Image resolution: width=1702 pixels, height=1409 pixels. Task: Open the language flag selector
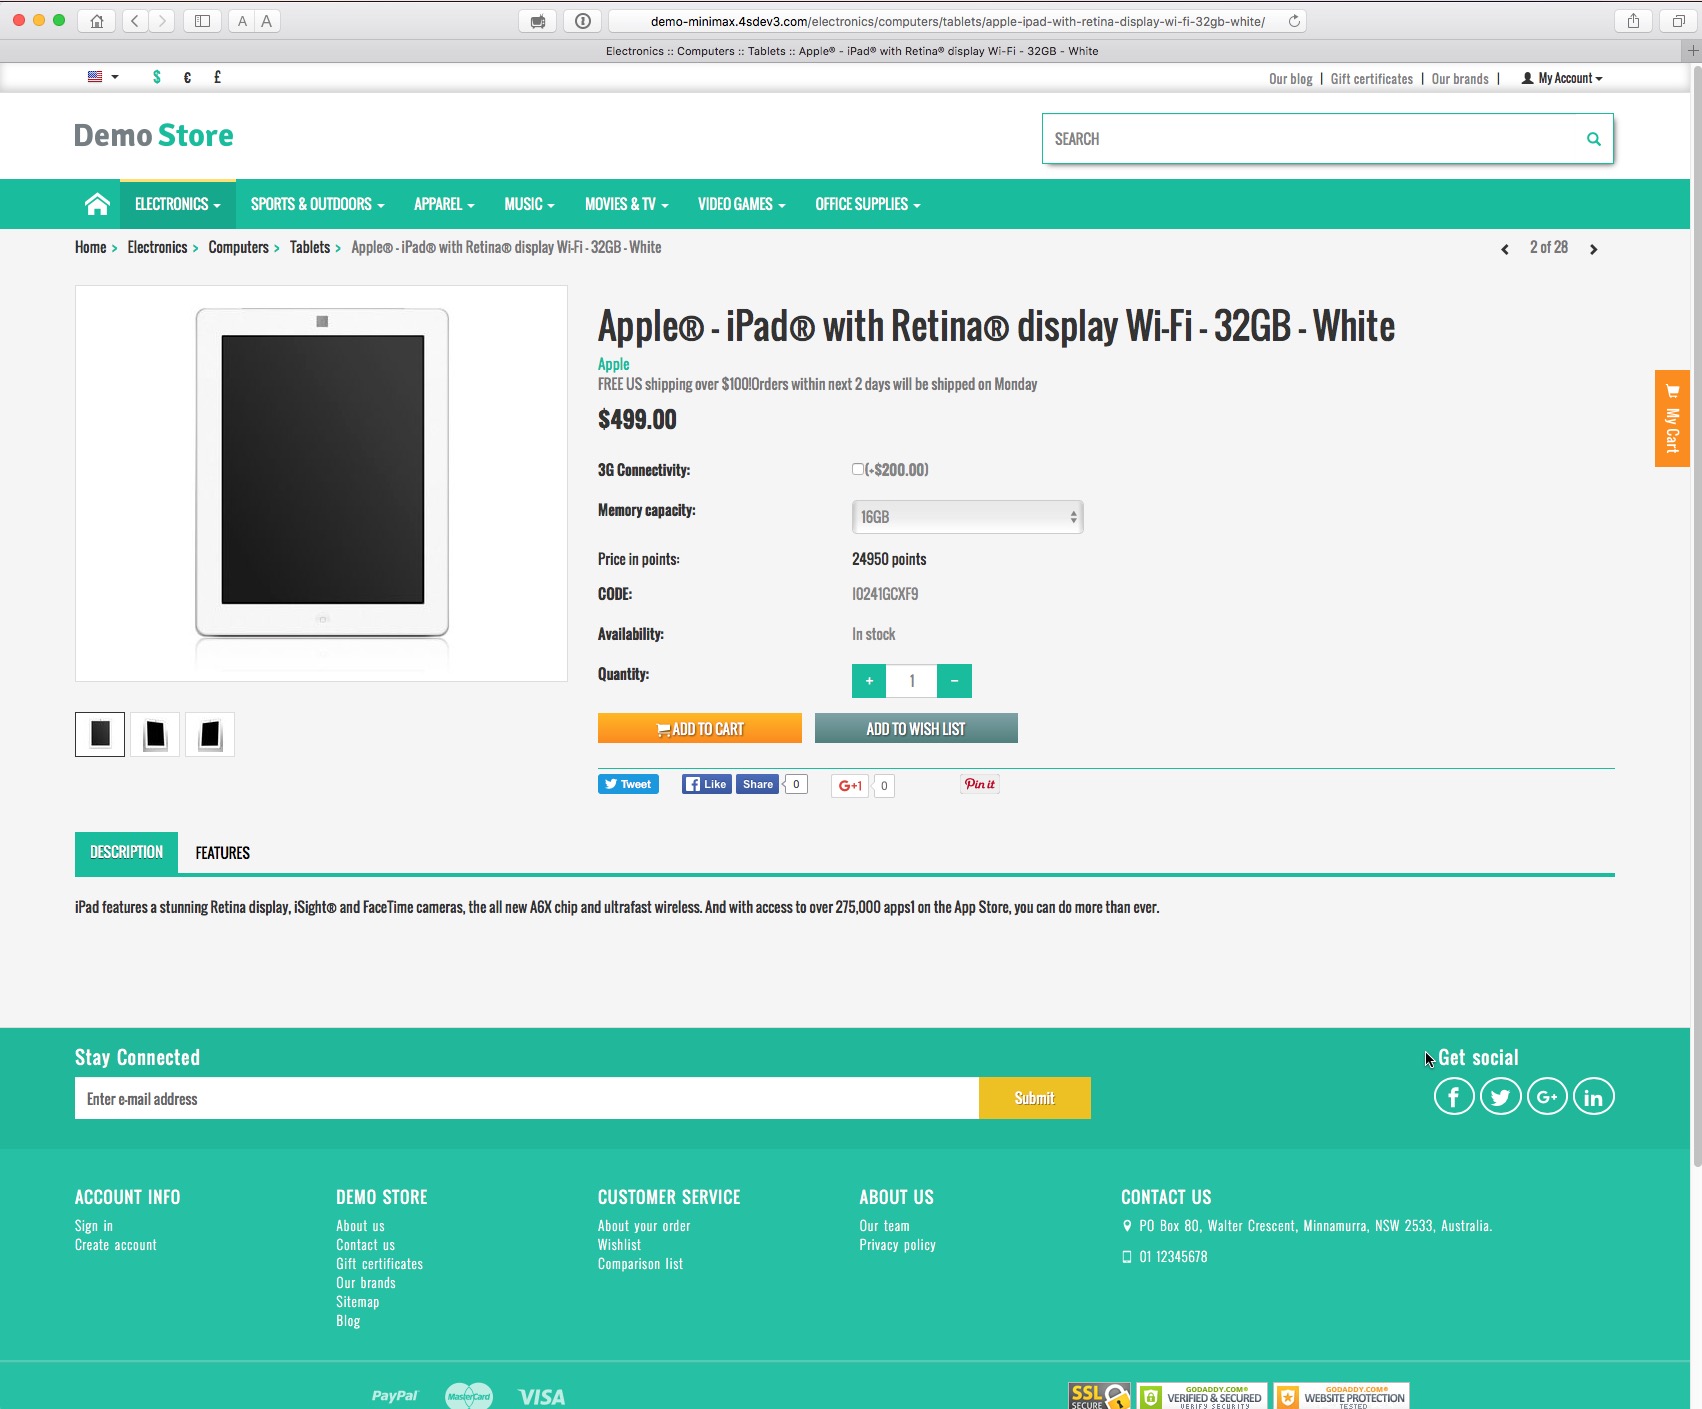coord(102,77)
